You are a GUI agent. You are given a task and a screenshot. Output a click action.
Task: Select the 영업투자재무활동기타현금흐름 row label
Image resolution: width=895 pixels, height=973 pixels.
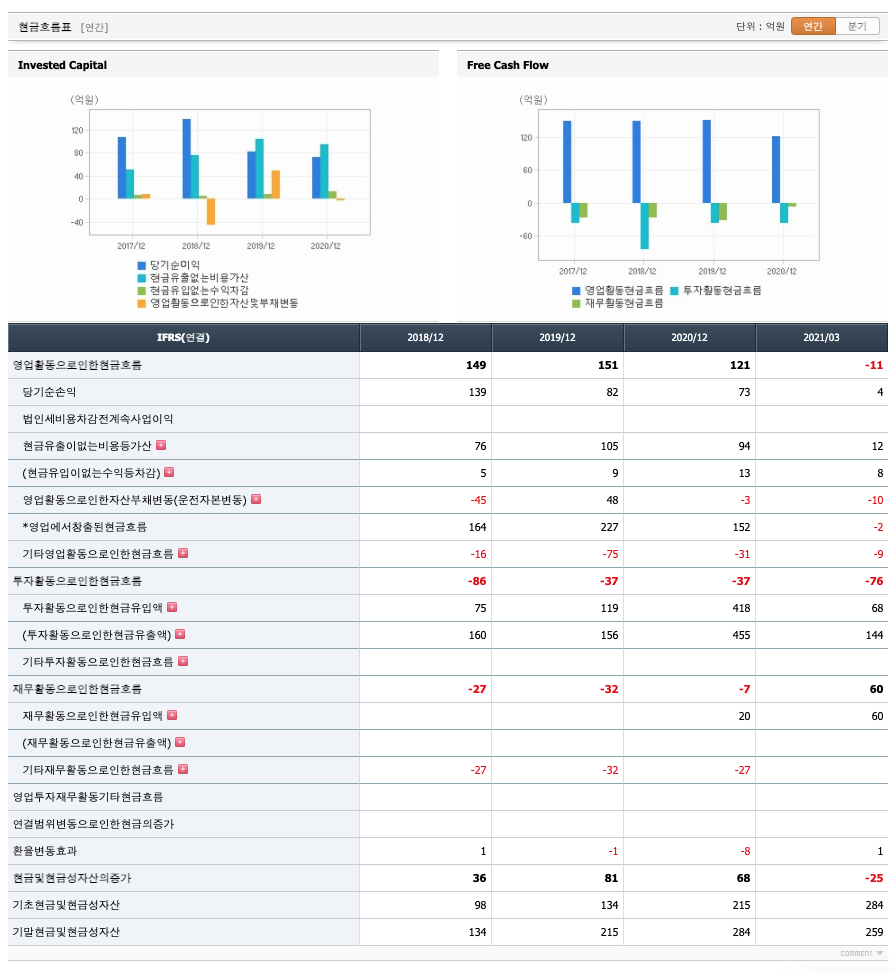(88, 797)
